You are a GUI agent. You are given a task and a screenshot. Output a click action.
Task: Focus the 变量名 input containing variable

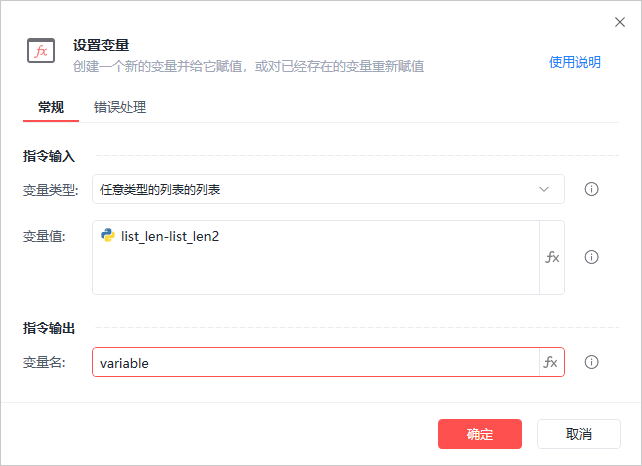point(310,363)
